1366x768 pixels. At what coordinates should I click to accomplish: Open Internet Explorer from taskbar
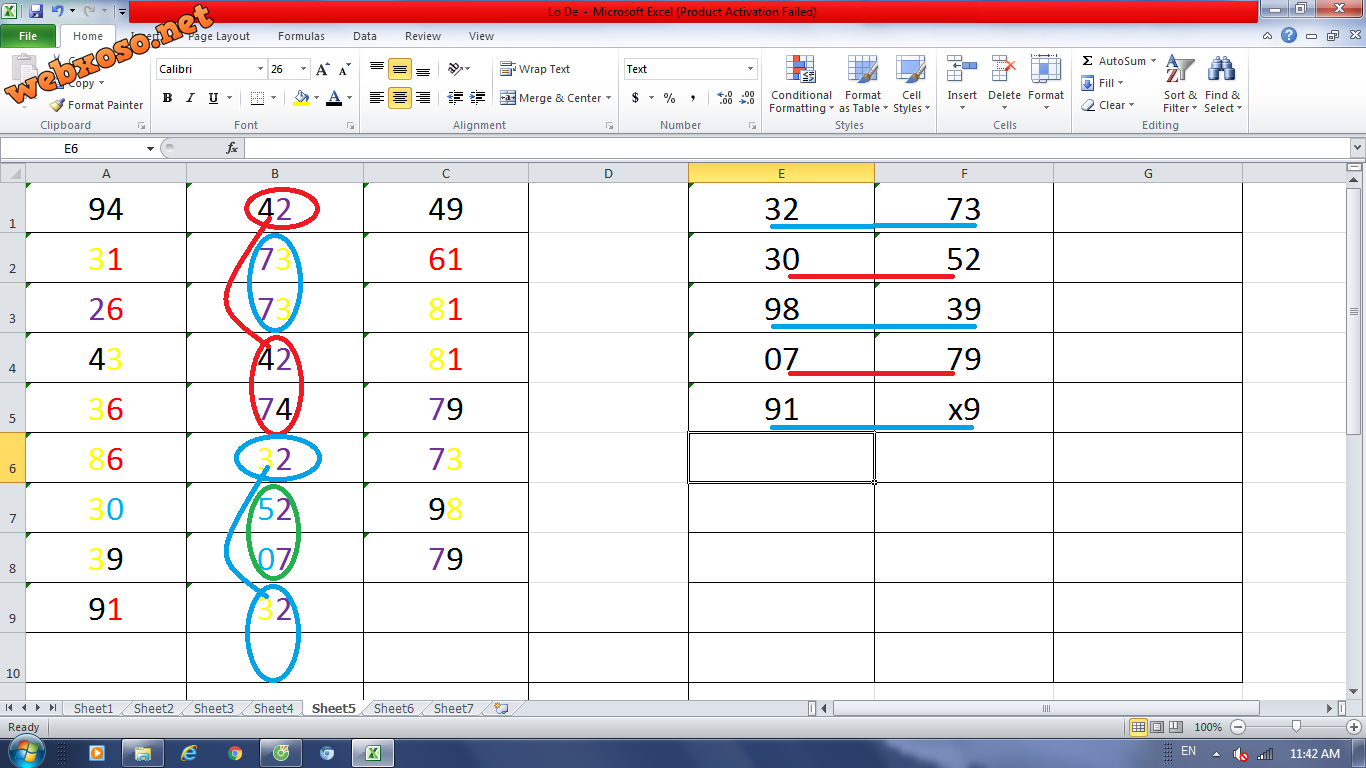(x=189, y=753)
